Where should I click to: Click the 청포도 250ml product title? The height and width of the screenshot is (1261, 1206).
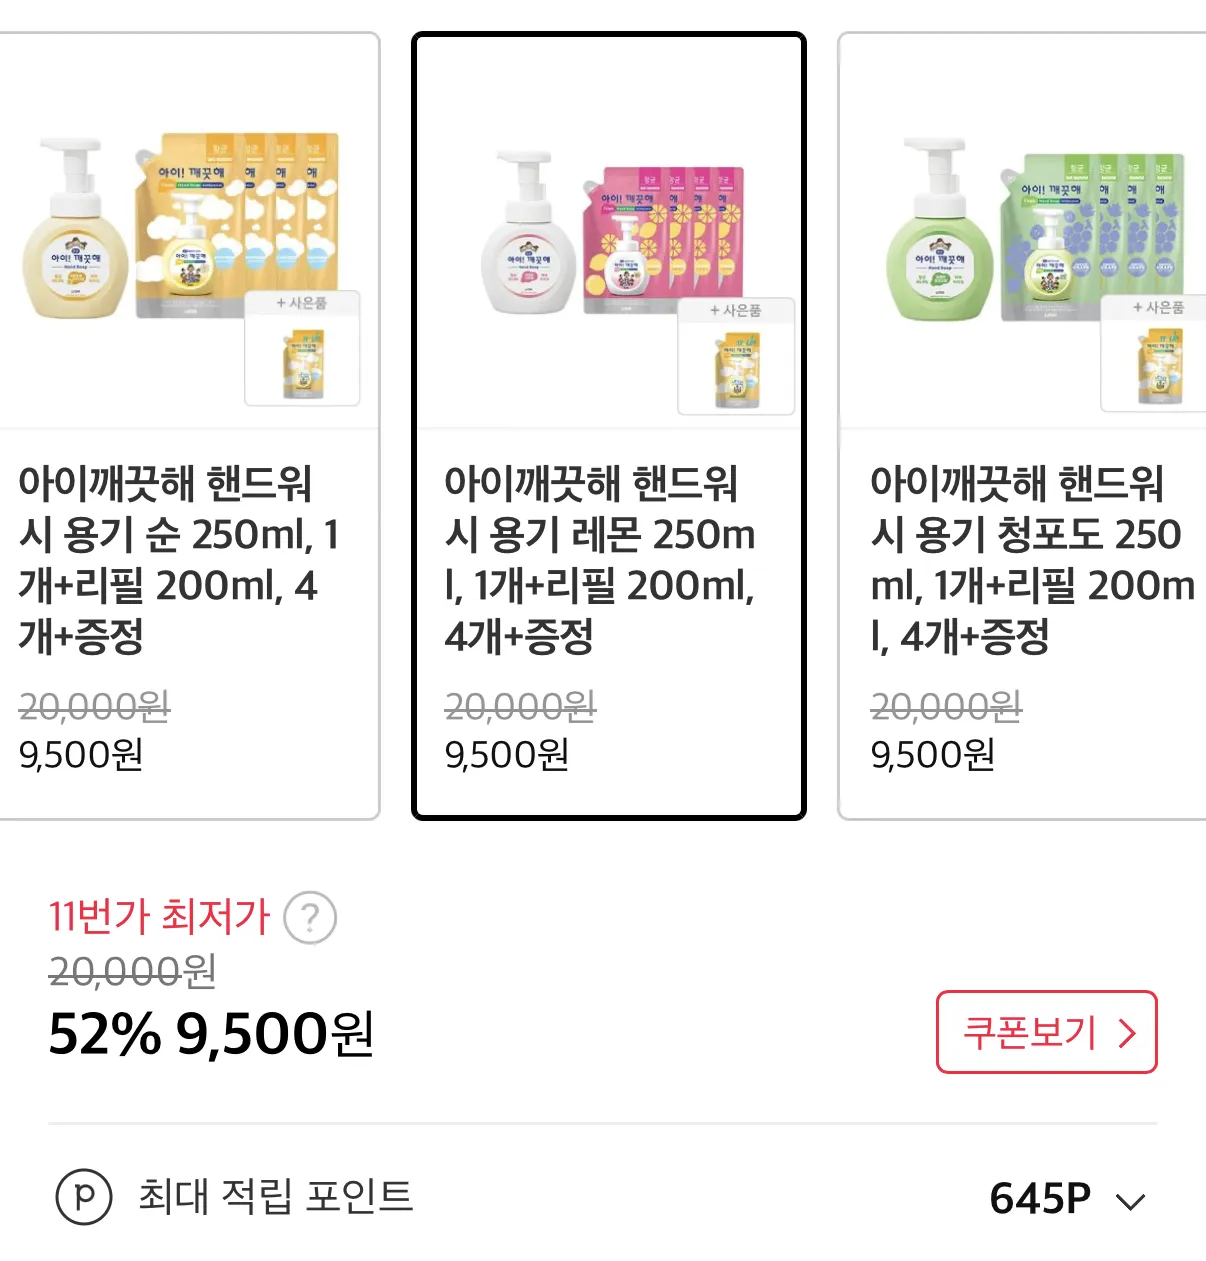coord(1030,559)
